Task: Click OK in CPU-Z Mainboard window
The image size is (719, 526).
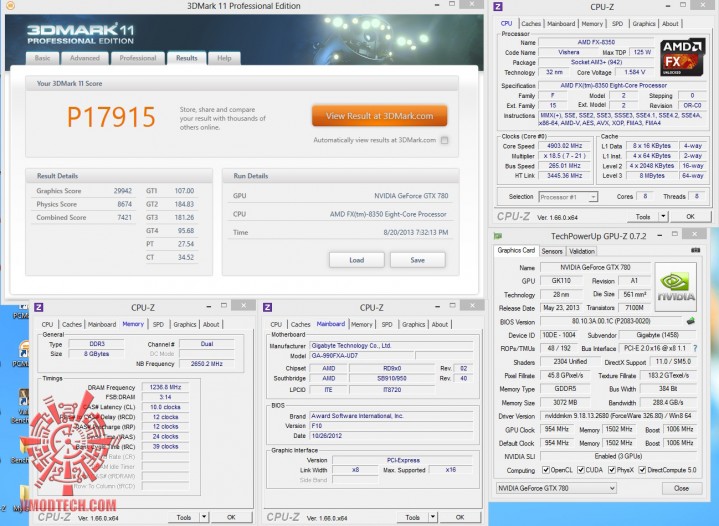Action: [459, 517]
